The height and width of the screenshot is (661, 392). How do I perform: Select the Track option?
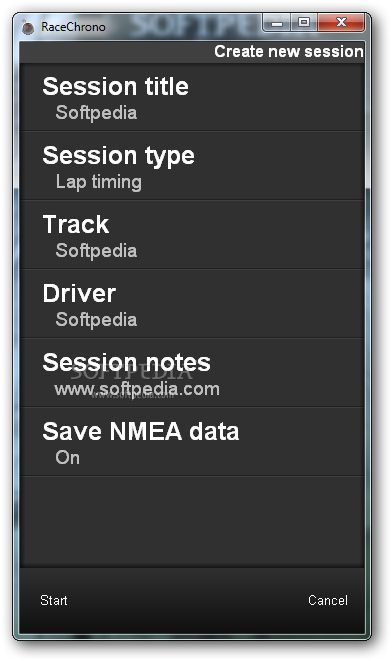pos(192,235)
